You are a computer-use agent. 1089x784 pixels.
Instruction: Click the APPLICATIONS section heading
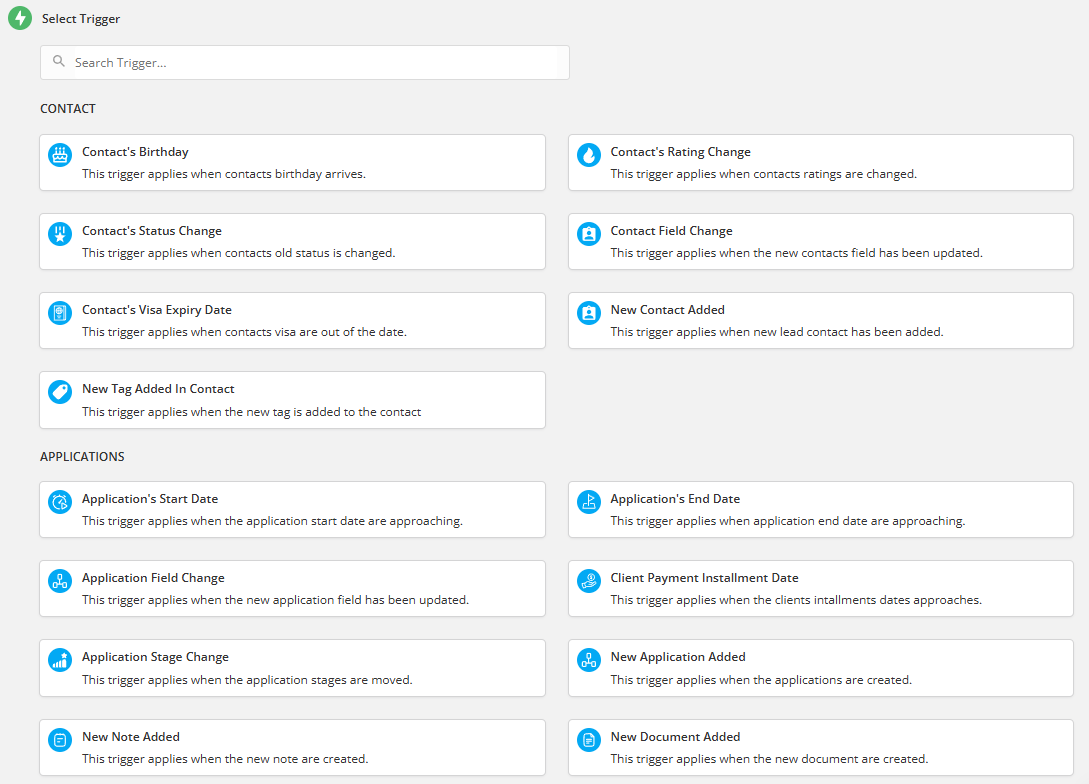[x=82, y=457]
